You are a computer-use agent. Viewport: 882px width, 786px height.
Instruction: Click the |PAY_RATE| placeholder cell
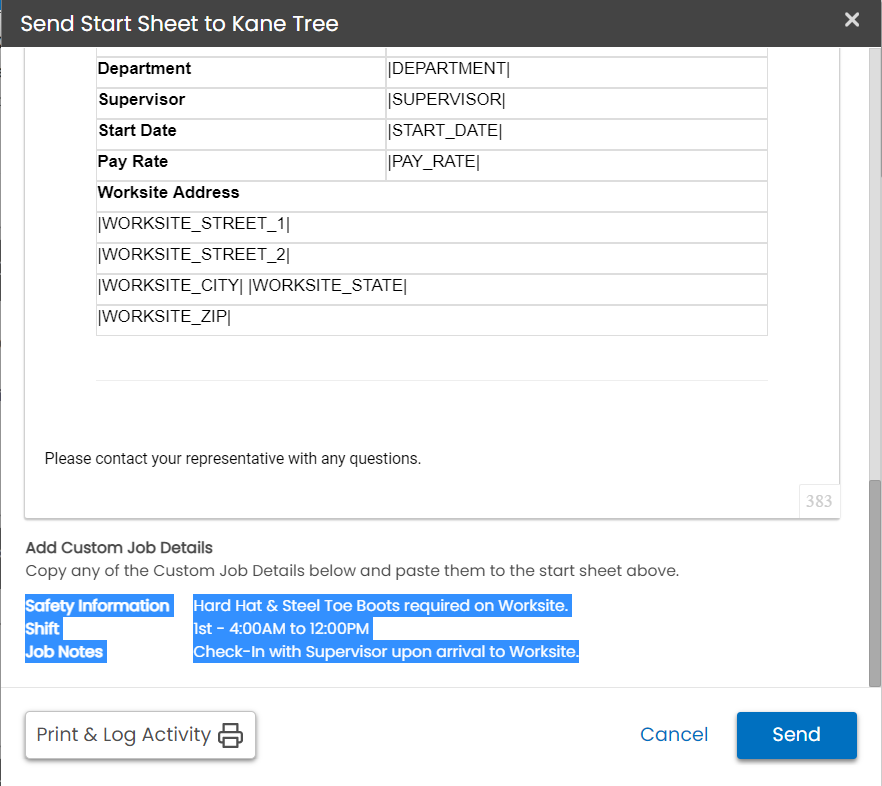click(434, 162)
